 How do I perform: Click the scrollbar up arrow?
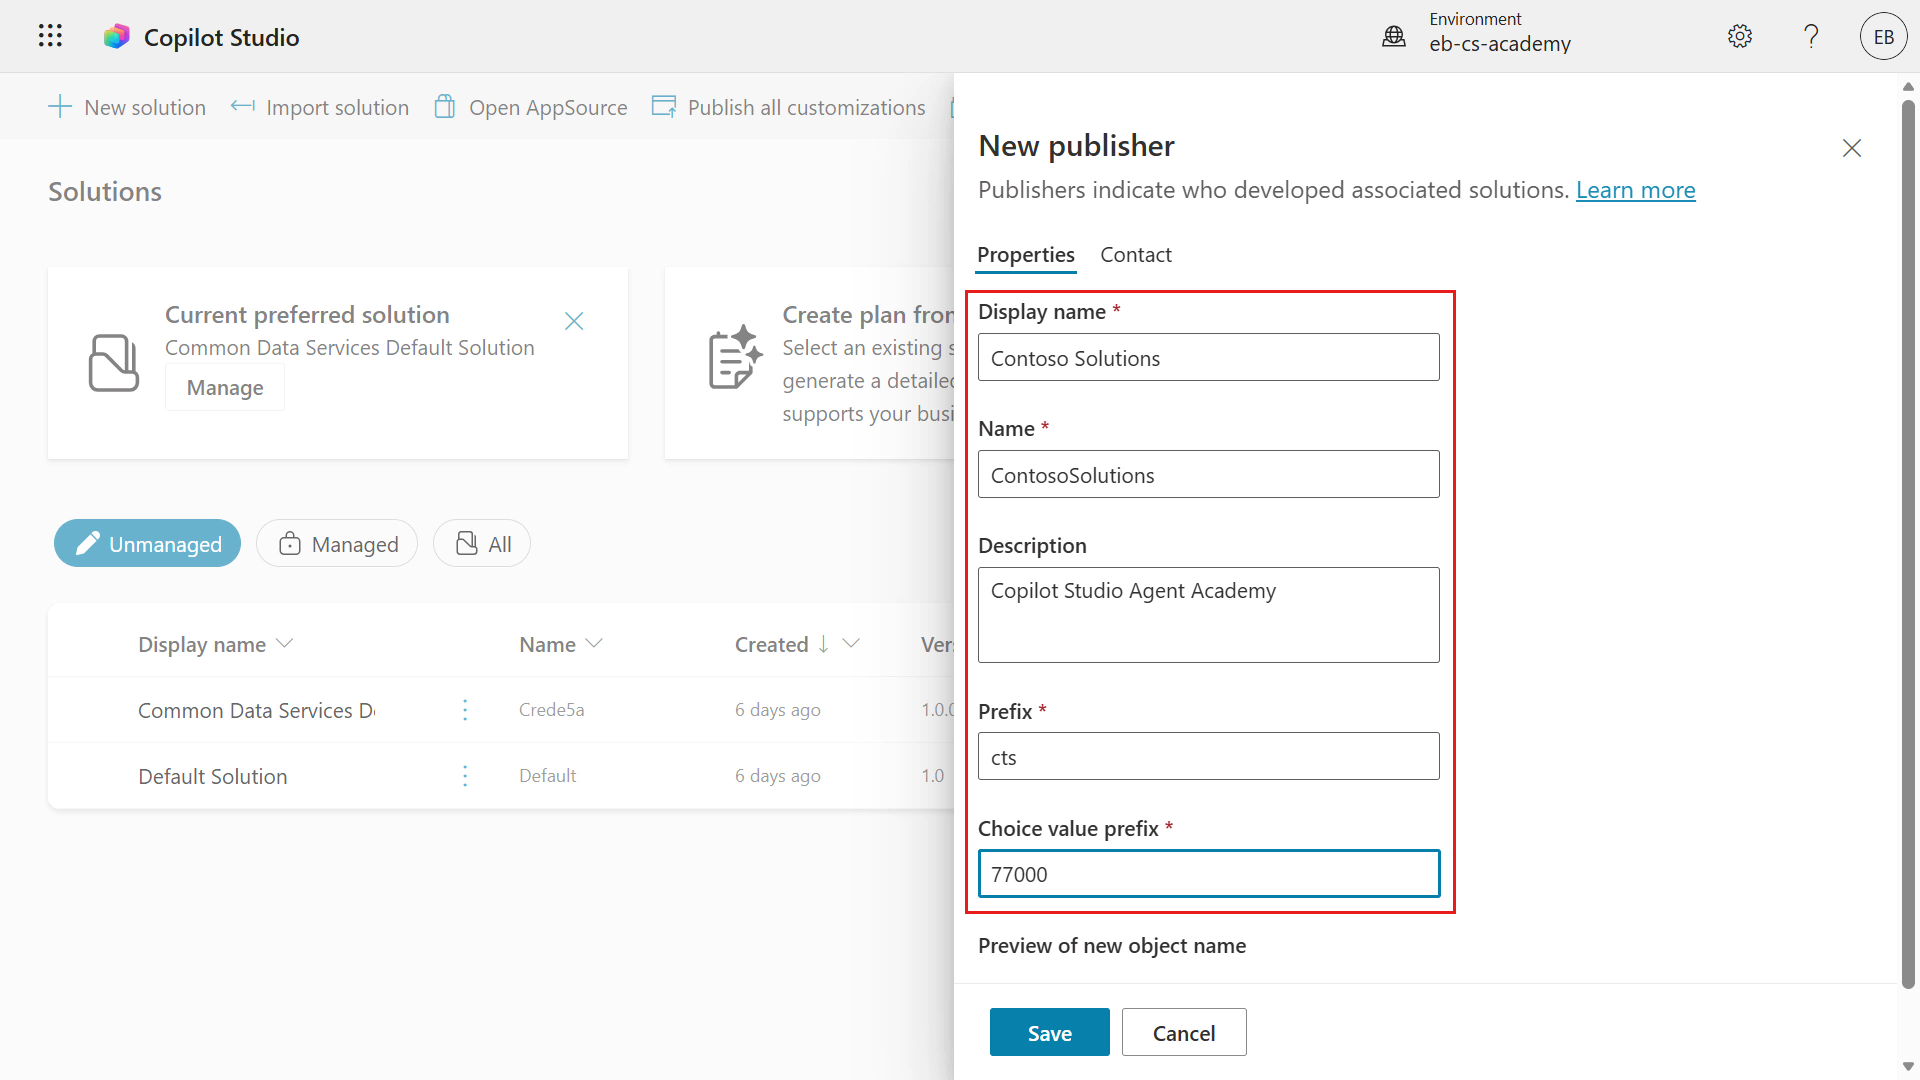tap(1908, 85)
